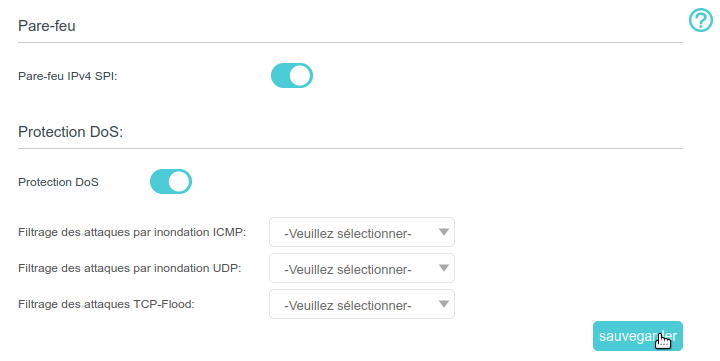This screenshot has height=361, width=720.
Task: Click the Filtrage des attaques TCP-Flood label
Action: [x=107, y=304]
